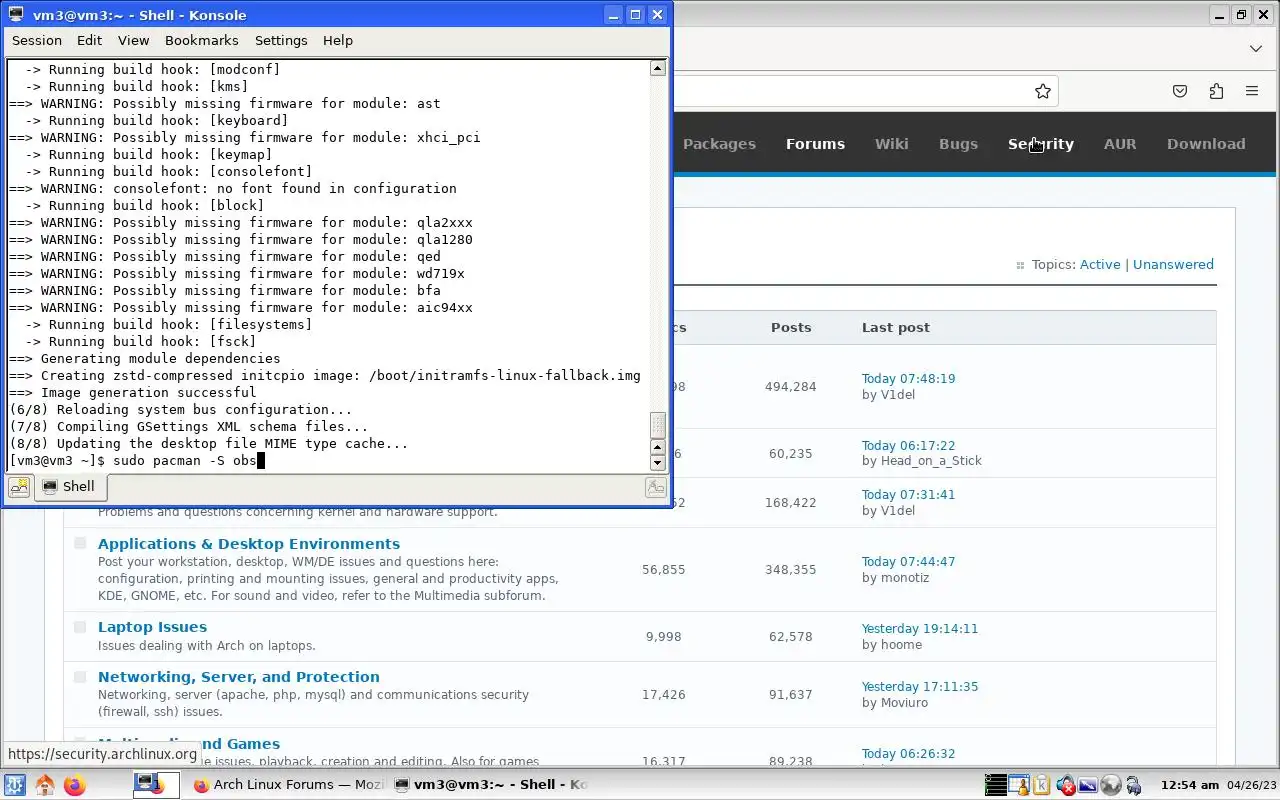Click the Laptop Issues forum status icon
This screenshot has width=1280, height=800.
pyautogui.click(x=80, y=627)
